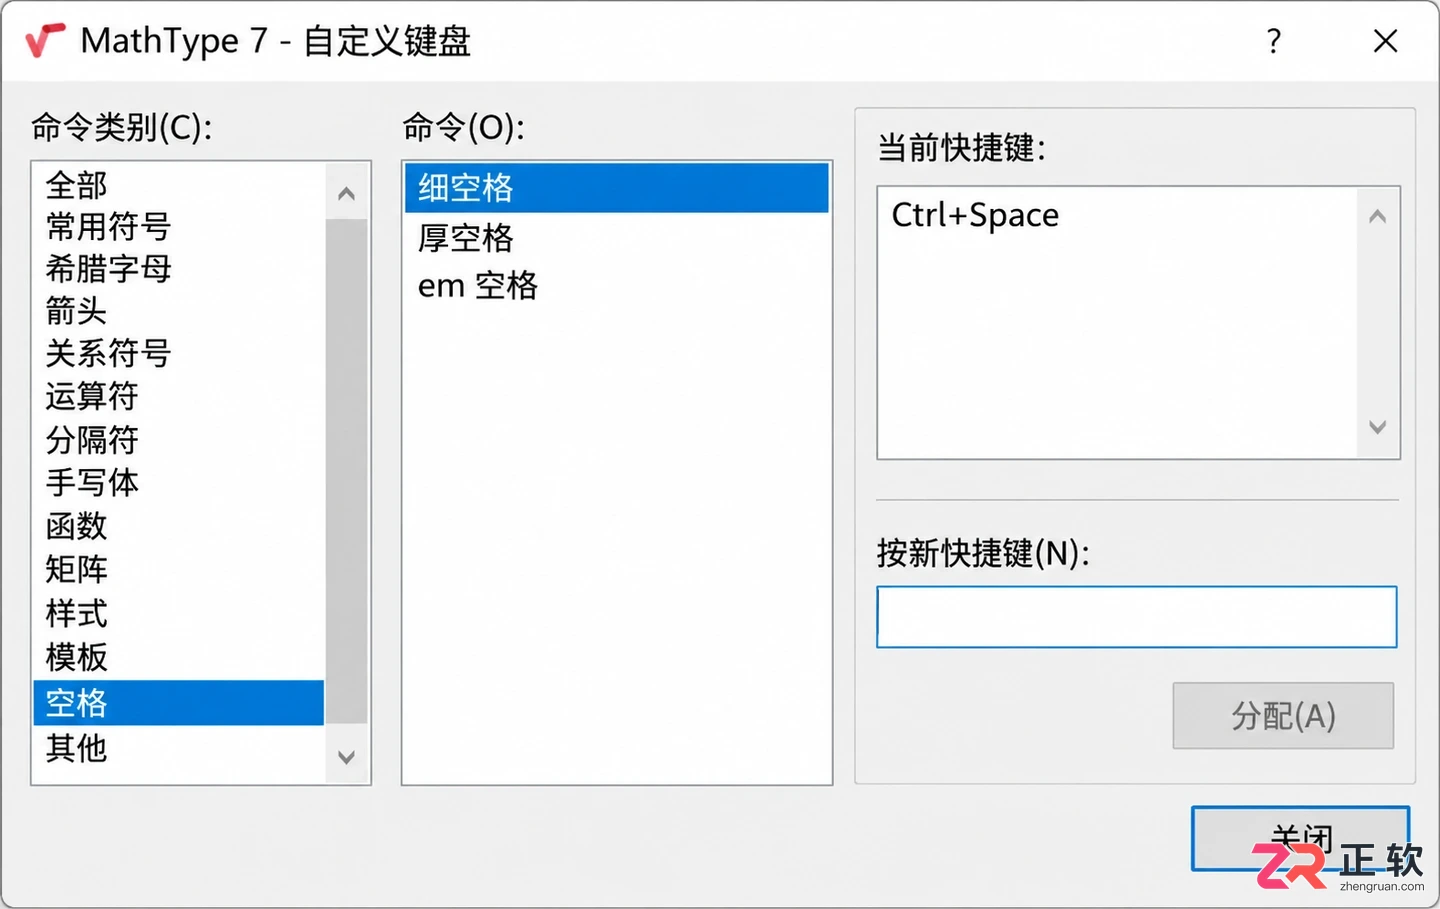
Task: Click the category list scroll down arrow
Action: click(x=347, y=757)
